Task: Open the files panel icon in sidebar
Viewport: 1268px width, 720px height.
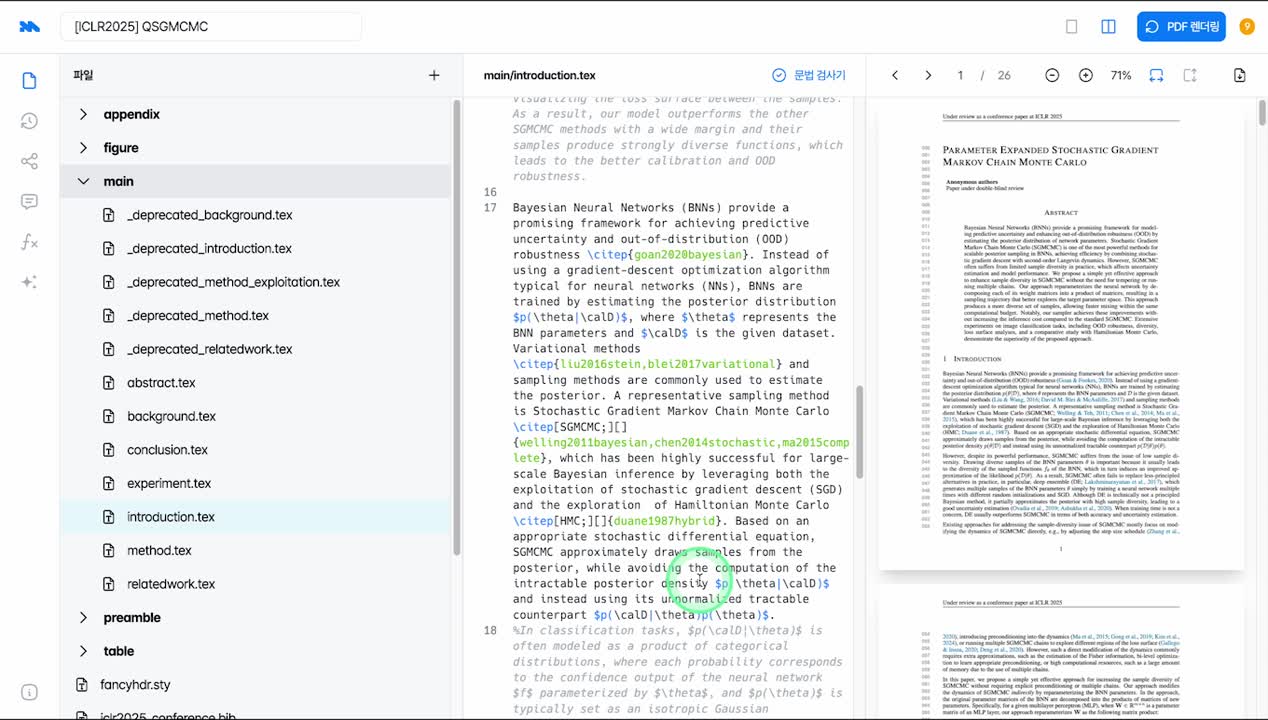Action: [x=29, y=81]
